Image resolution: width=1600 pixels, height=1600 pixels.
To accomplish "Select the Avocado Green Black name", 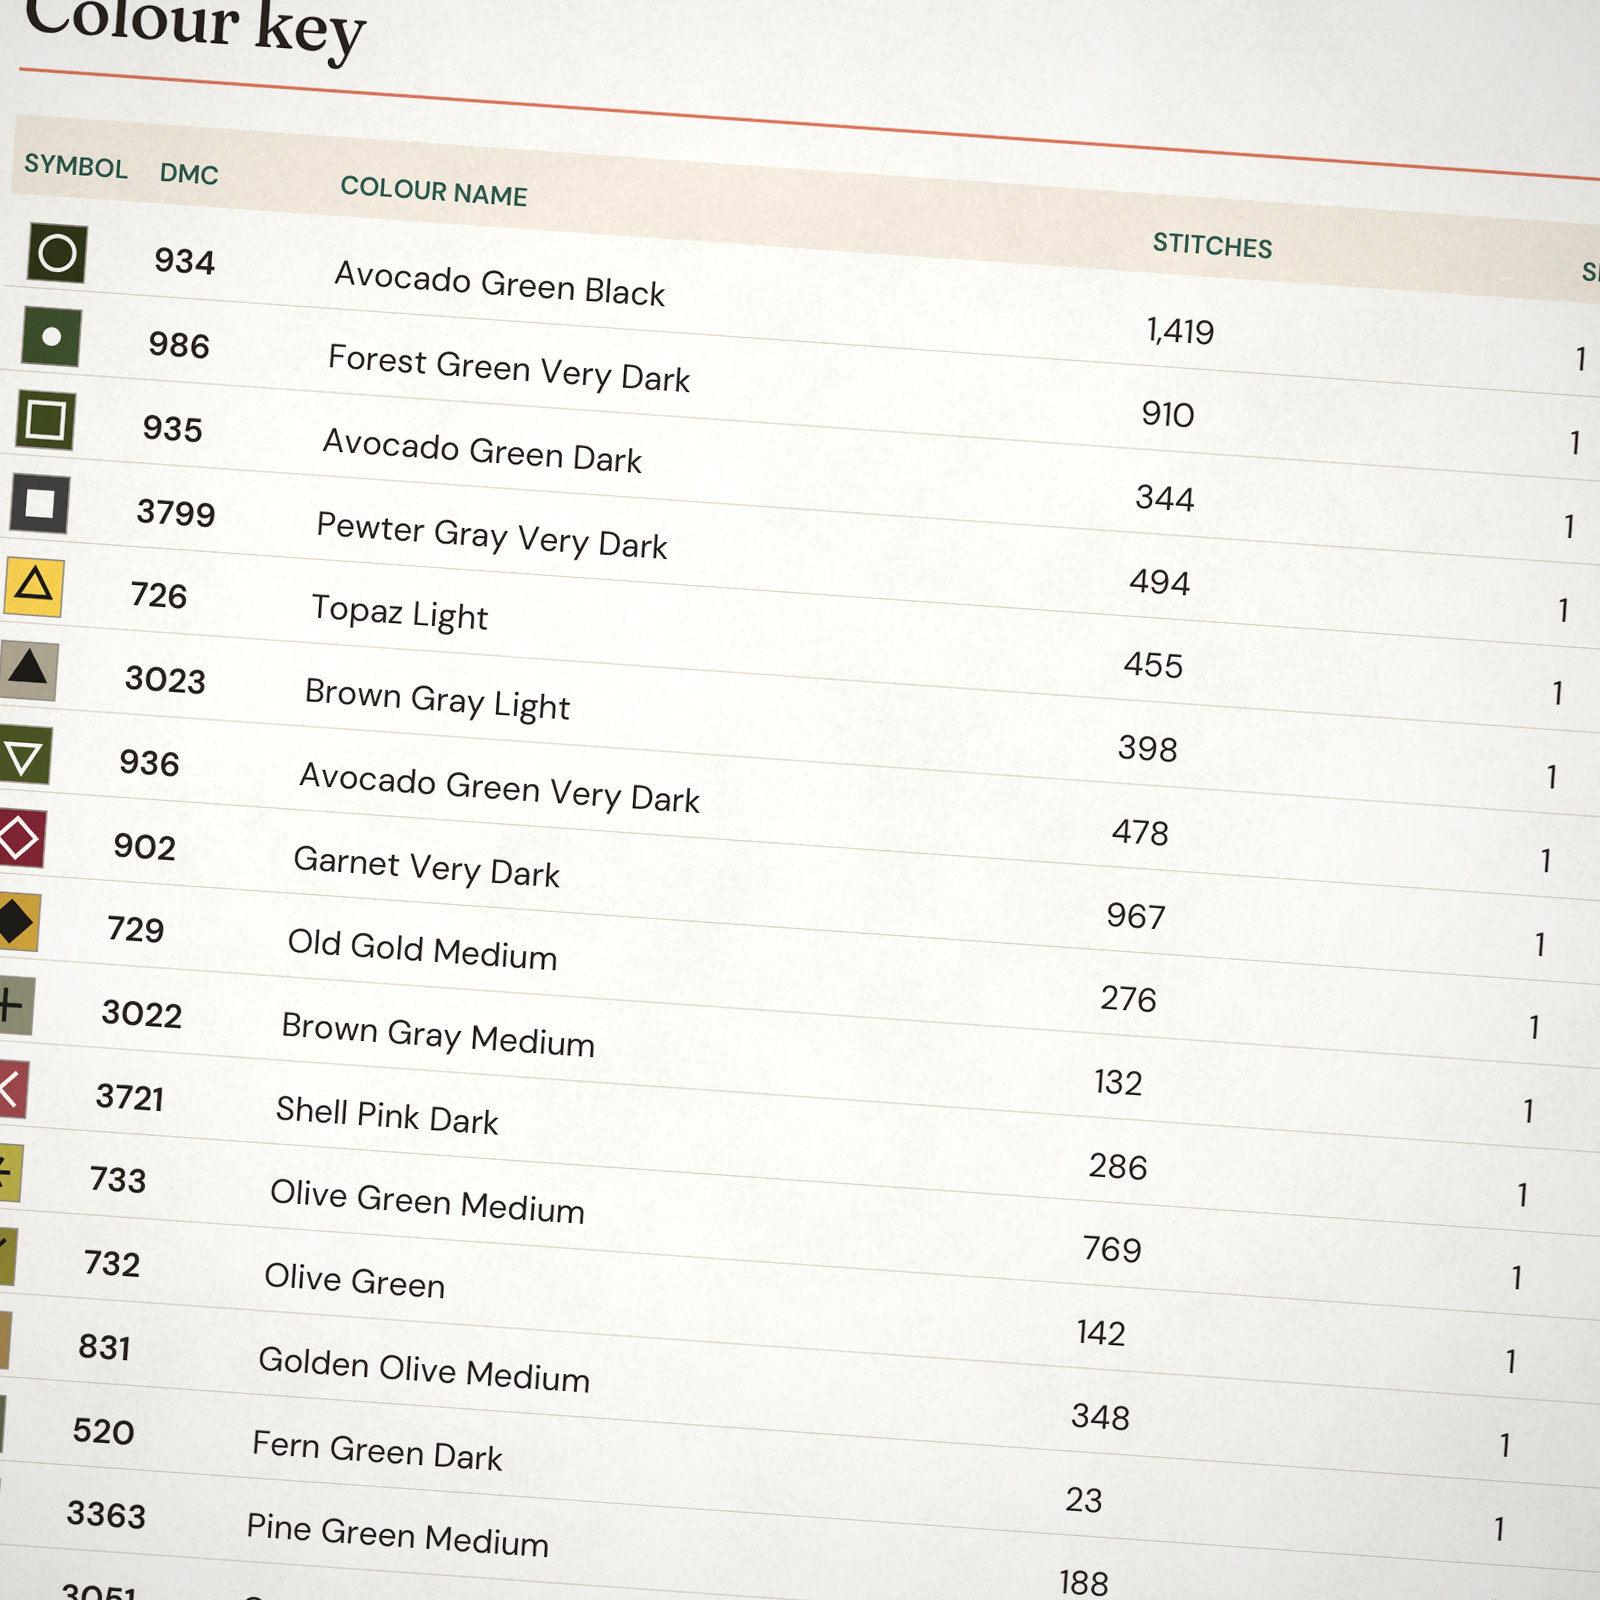I will (x=499, y=283).
